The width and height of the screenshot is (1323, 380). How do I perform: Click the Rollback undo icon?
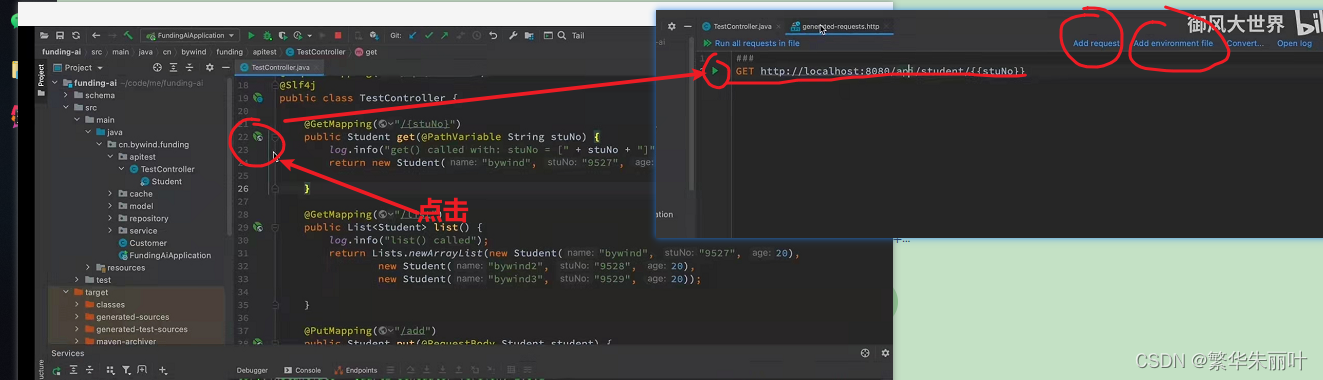[493, 36]
